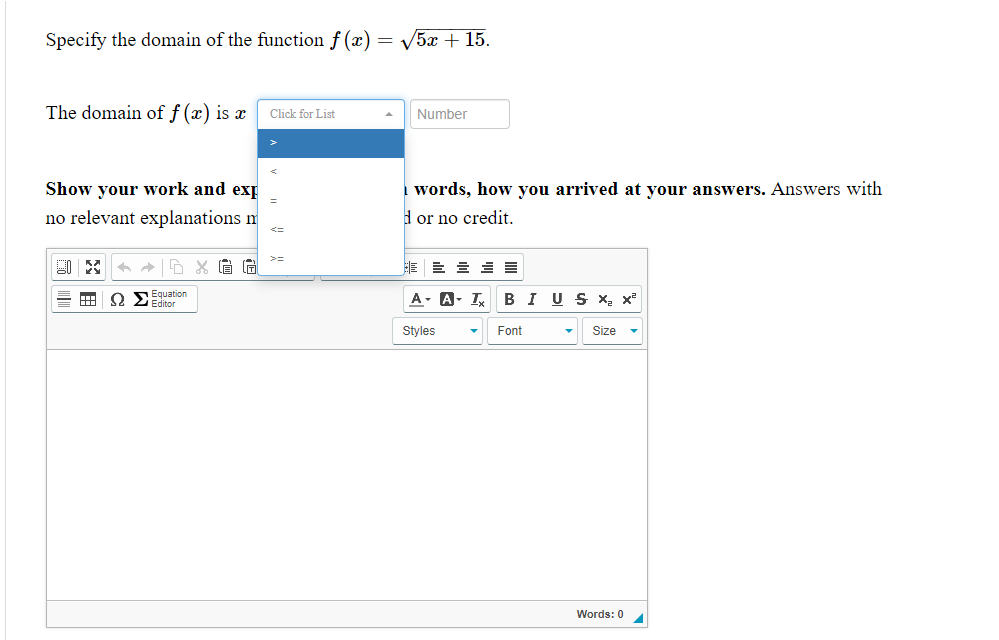This screenshot has height=640, width=999.
Task: Expand the Size dropdown
Action: click(x=612, y=330)
